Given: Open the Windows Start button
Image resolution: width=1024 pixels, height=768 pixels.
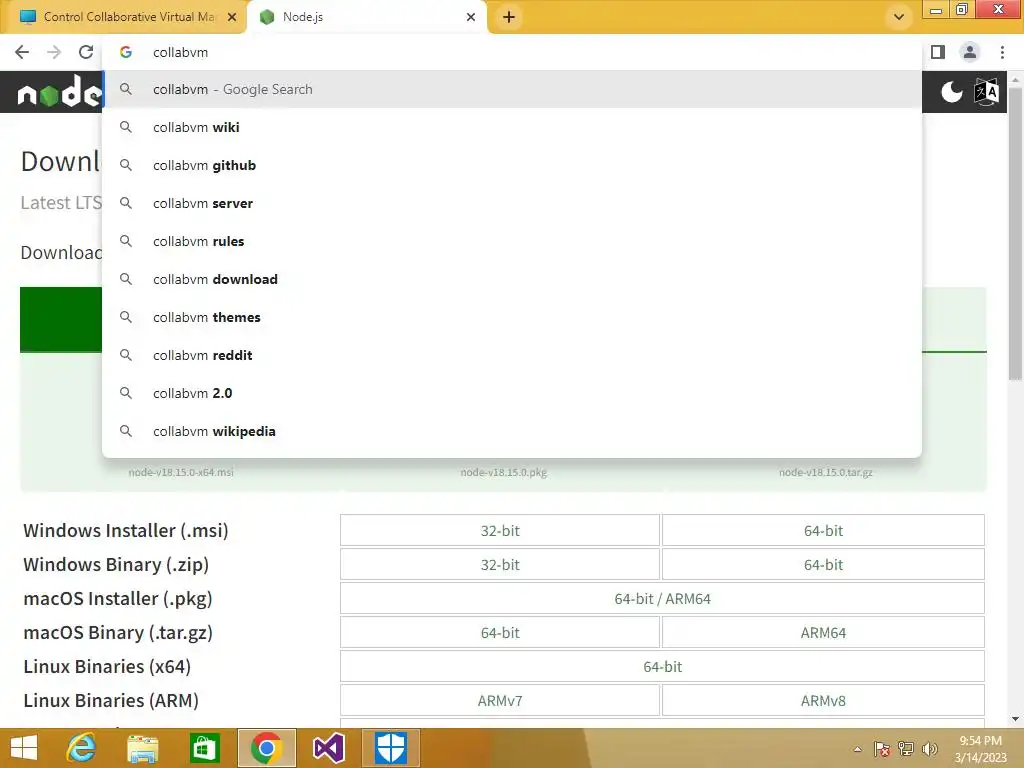Looking at the screenshot, I should coord(24,748).
